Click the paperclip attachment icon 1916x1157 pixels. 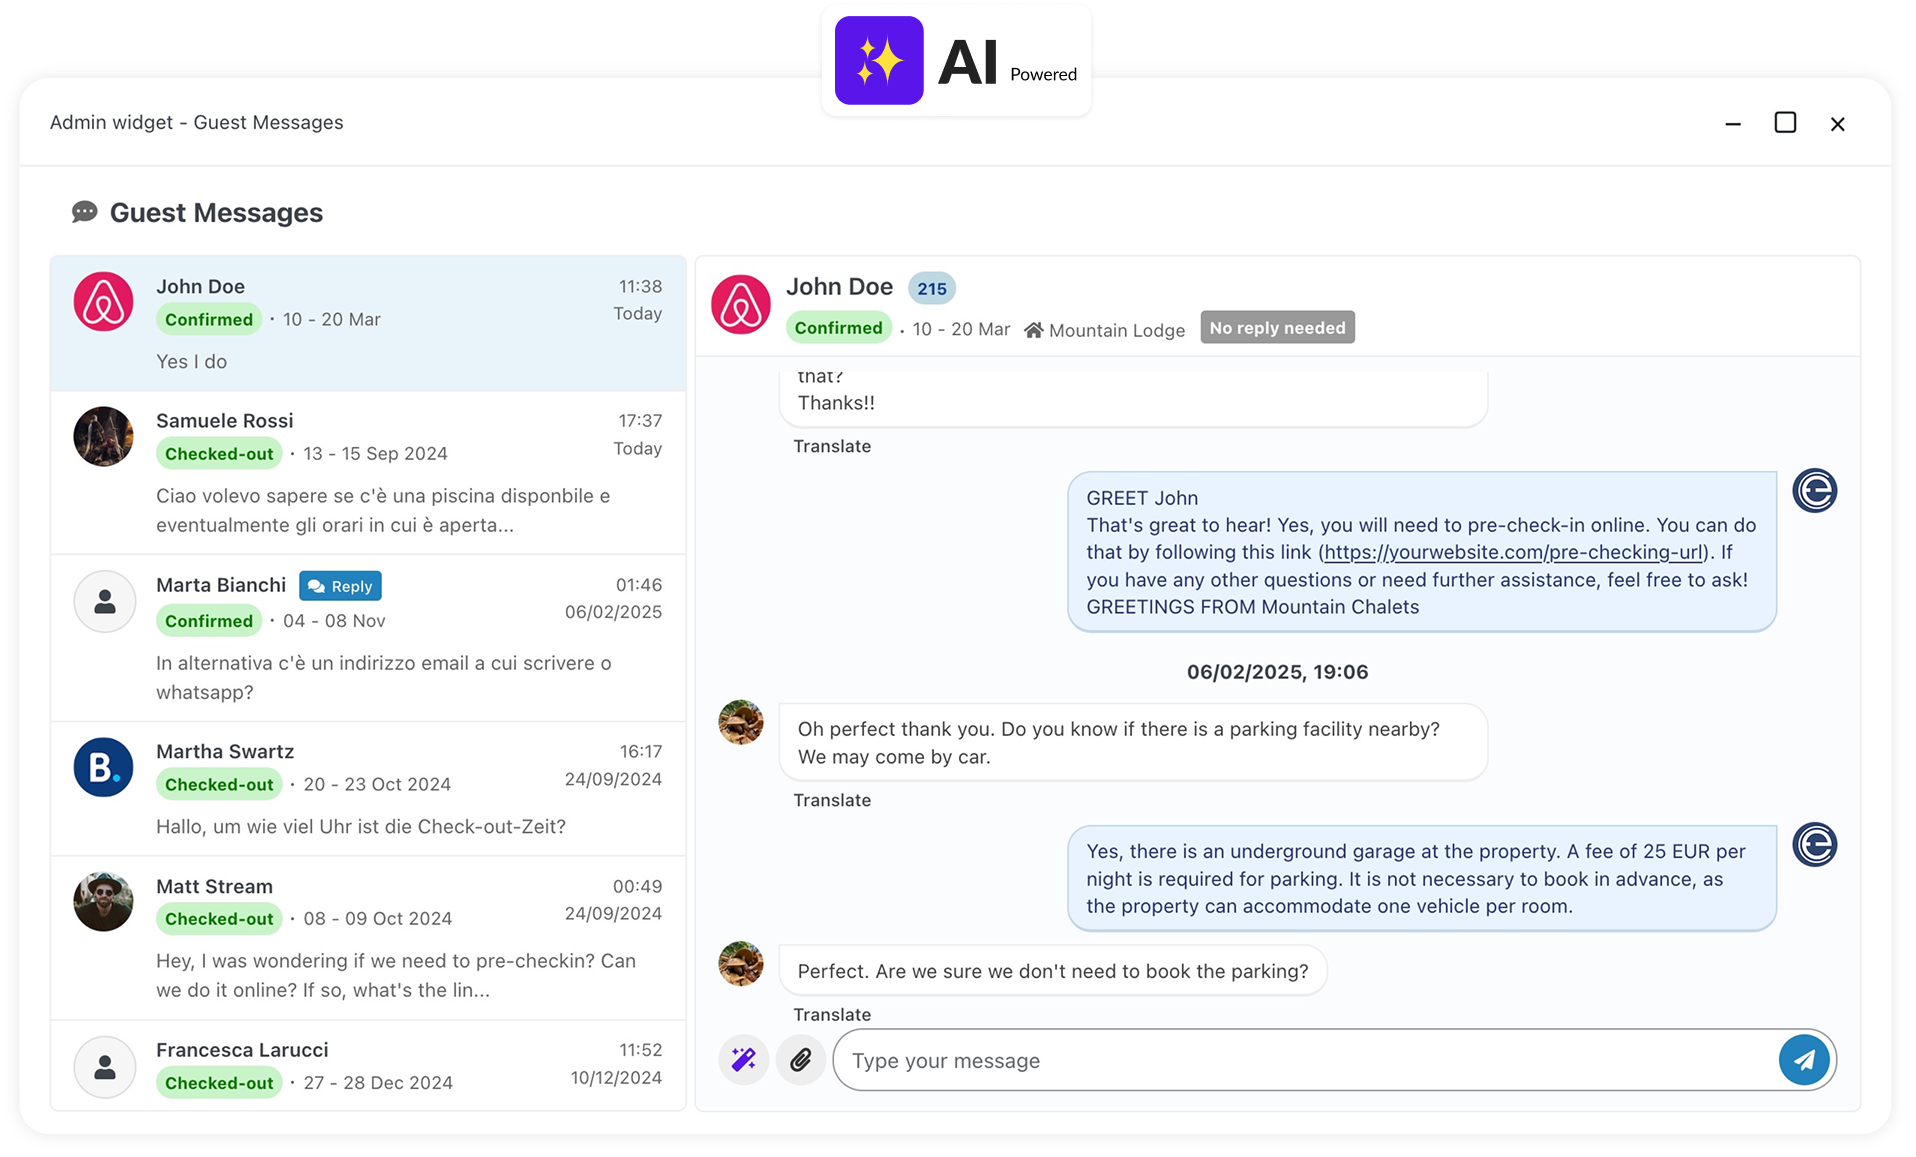pos(801,1060)
